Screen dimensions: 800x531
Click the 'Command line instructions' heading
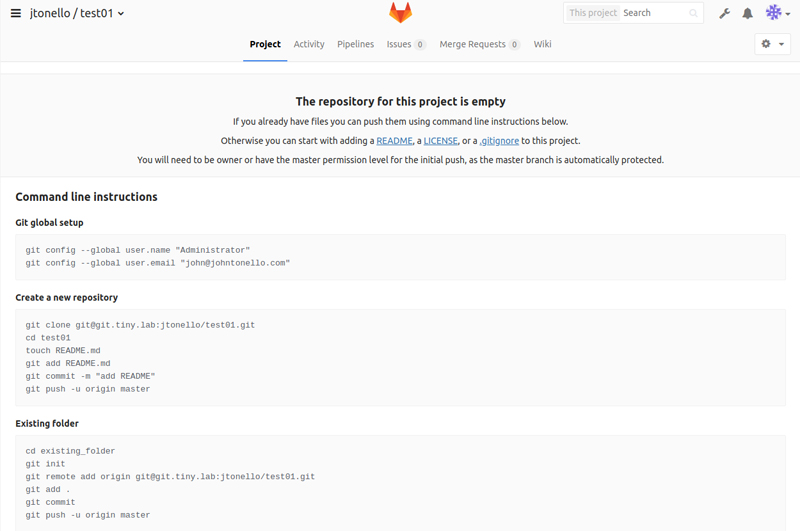(86, 197)
